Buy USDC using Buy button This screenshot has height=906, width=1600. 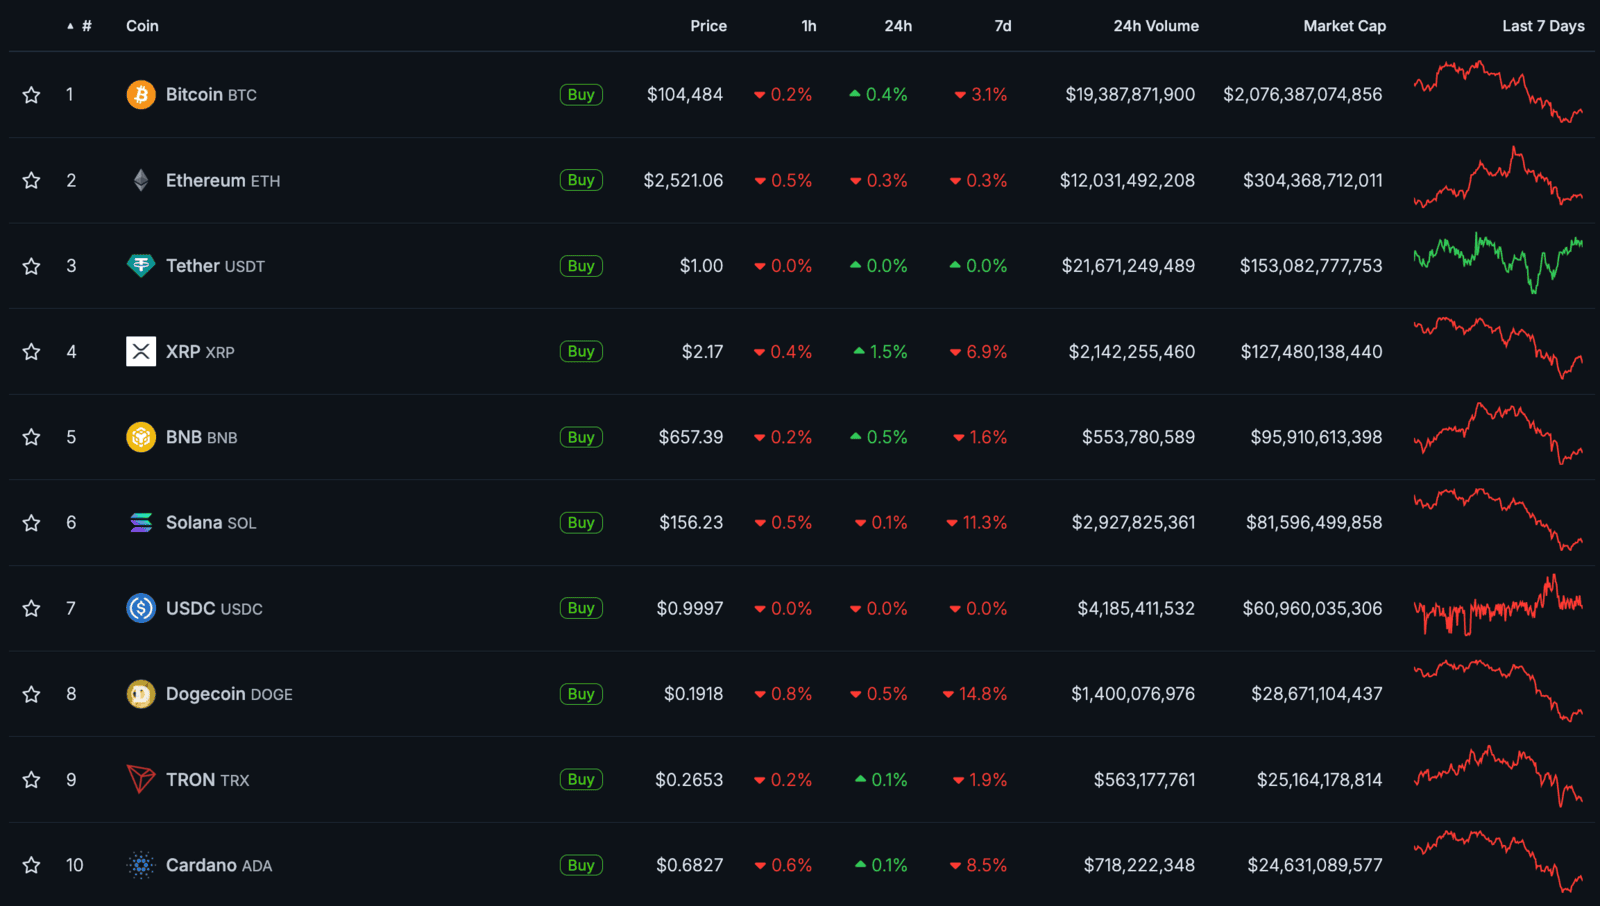click(x=581, y=608)
